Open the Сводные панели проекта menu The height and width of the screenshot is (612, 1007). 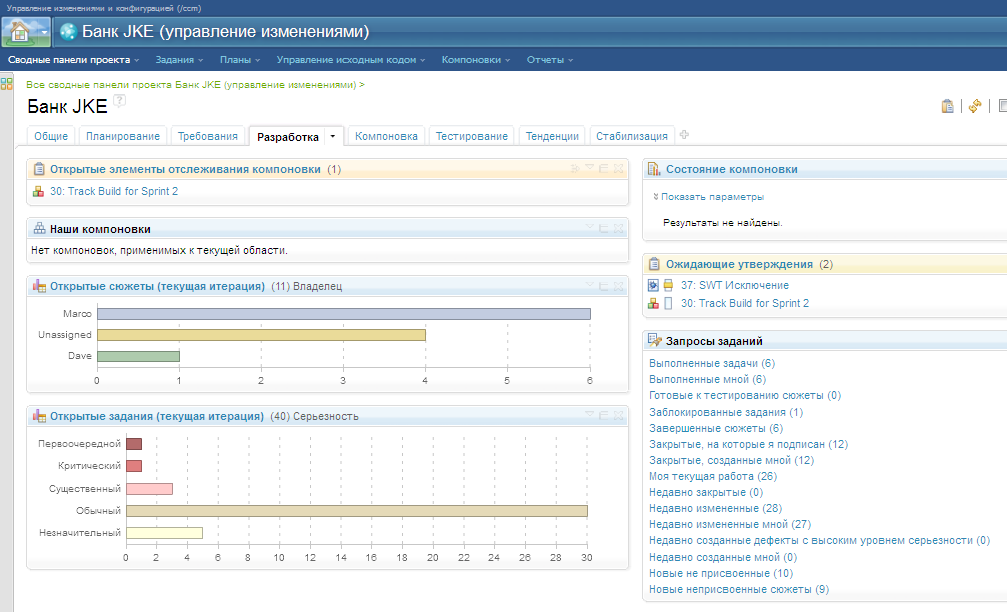pyautogui.click(x=73, y=60)
